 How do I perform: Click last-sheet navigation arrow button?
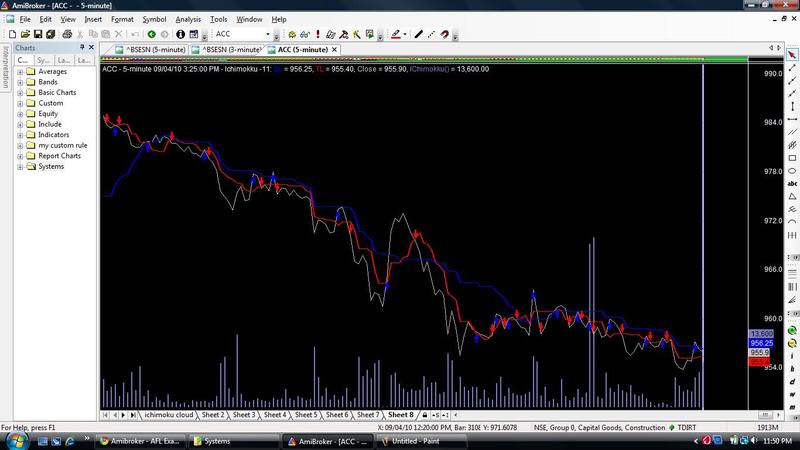[x=133, y=415]
